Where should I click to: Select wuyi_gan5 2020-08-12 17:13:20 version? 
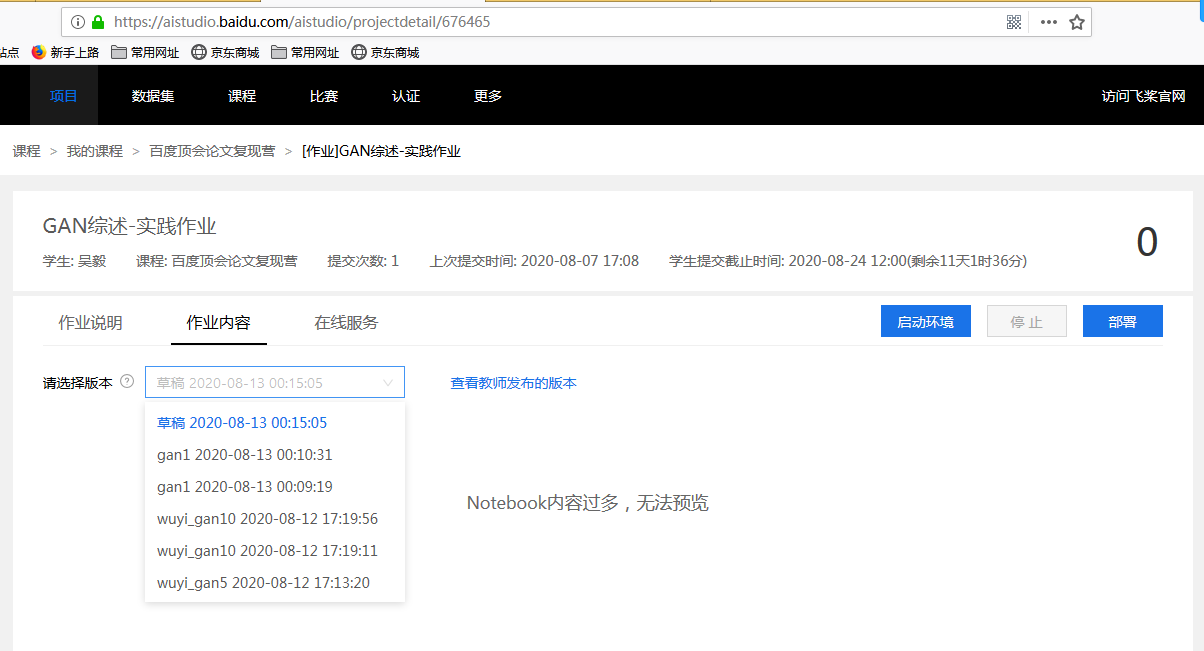275,583
